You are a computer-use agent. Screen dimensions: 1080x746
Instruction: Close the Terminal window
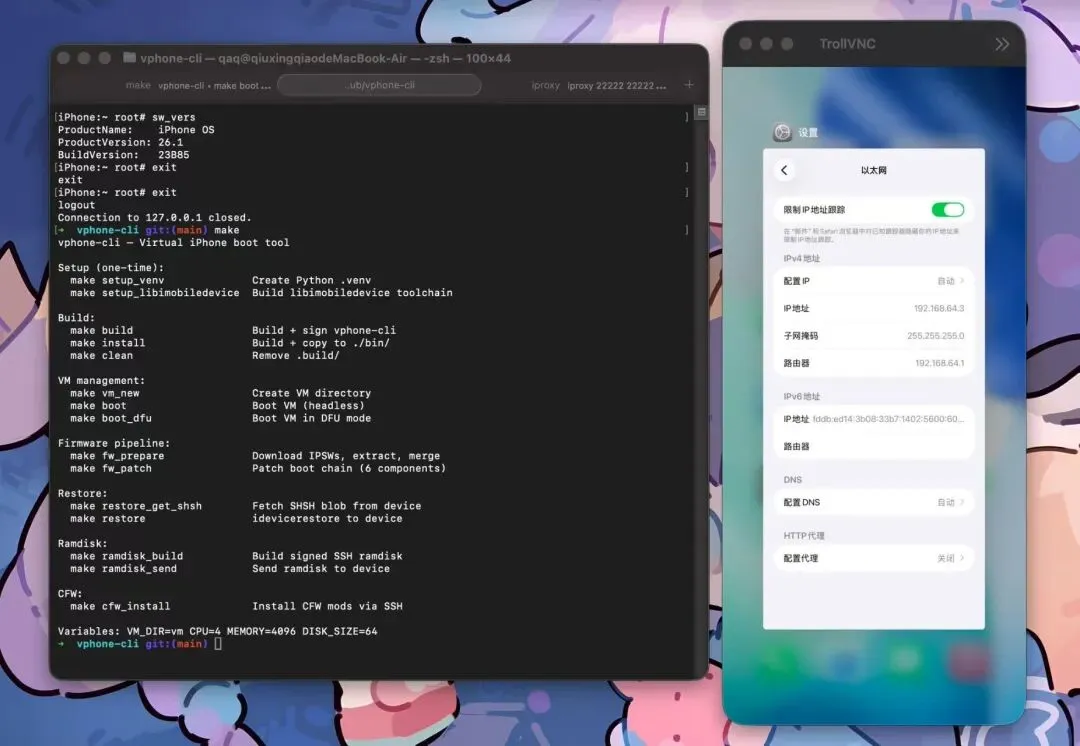(x=63, y=58)
